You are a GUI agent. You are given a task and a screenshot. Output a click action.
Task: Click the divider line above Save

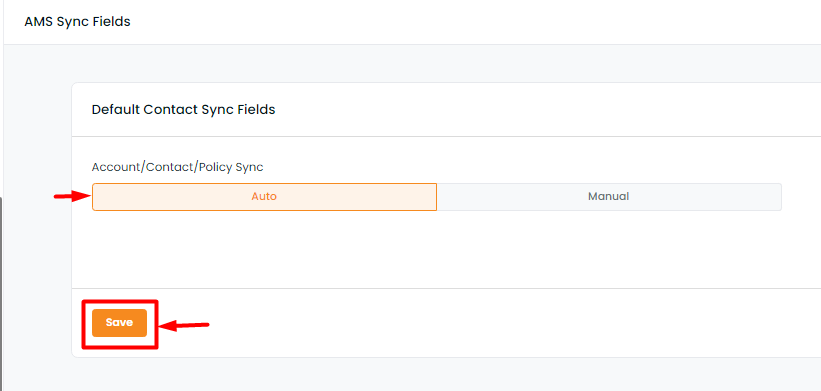(x=446, y=288)
